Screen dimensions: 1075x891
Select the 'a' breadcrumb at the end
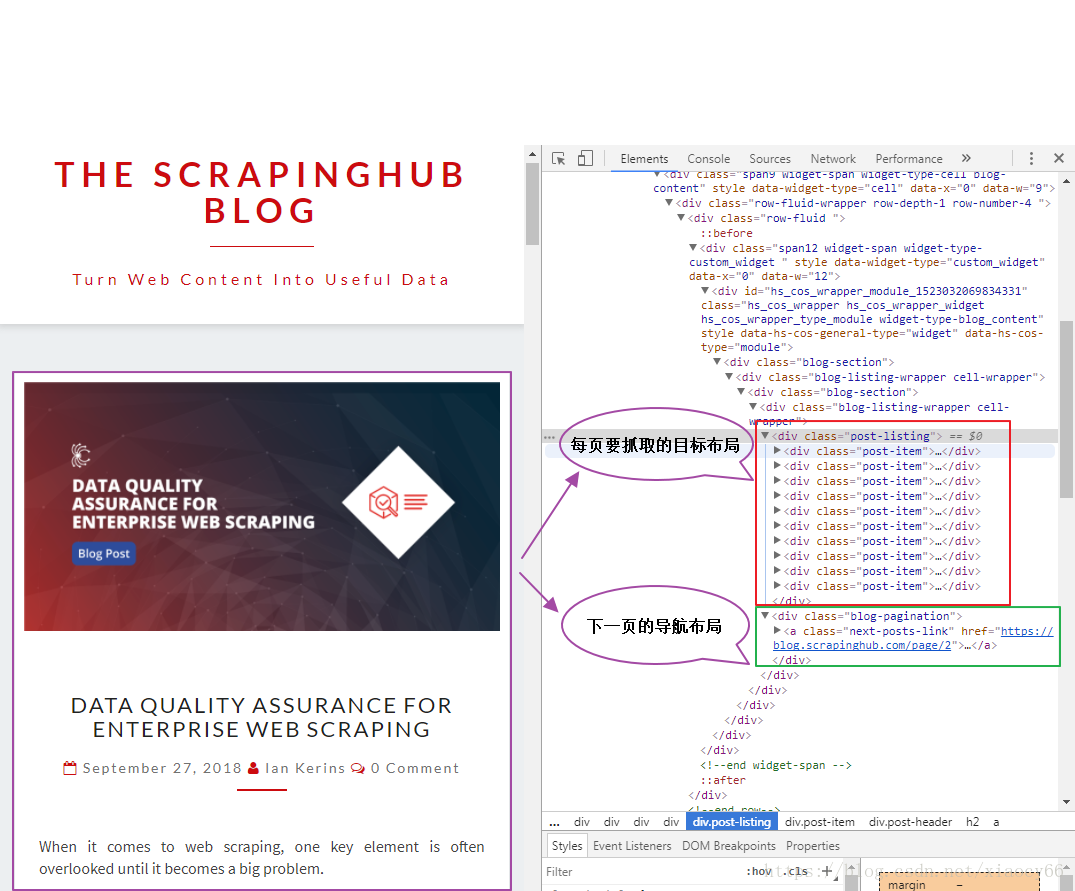point(996,822)
